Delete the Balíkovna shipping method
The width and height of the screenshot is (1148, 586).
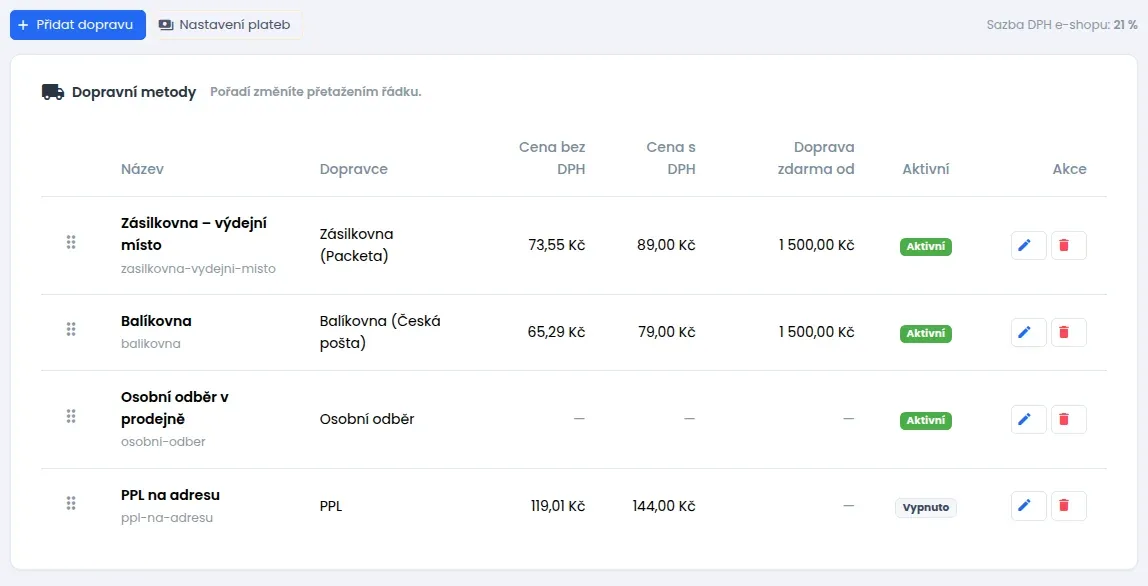tap(1068, 333)
